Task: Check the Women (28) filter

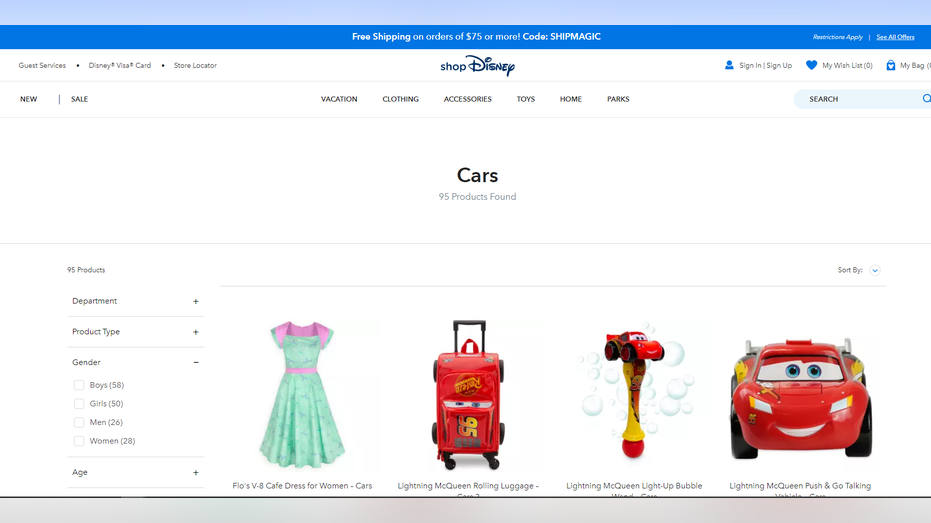Action: [x=78, y=441]
